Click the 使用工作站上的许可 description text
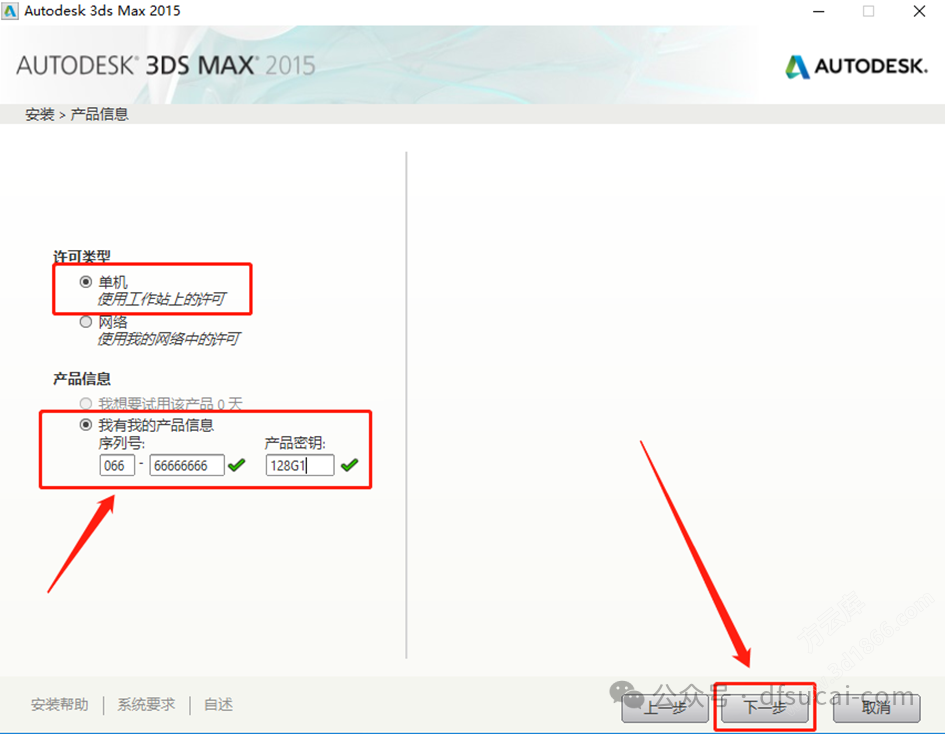 point(162,299)
